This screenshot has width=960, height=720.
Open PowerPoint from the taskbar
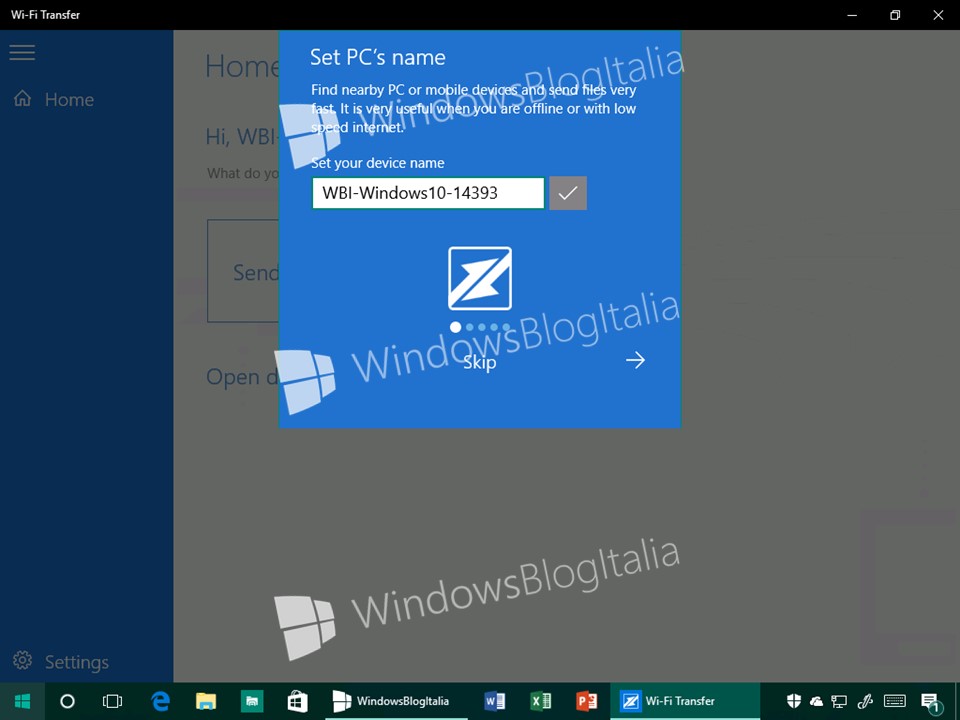click(587, 701)
